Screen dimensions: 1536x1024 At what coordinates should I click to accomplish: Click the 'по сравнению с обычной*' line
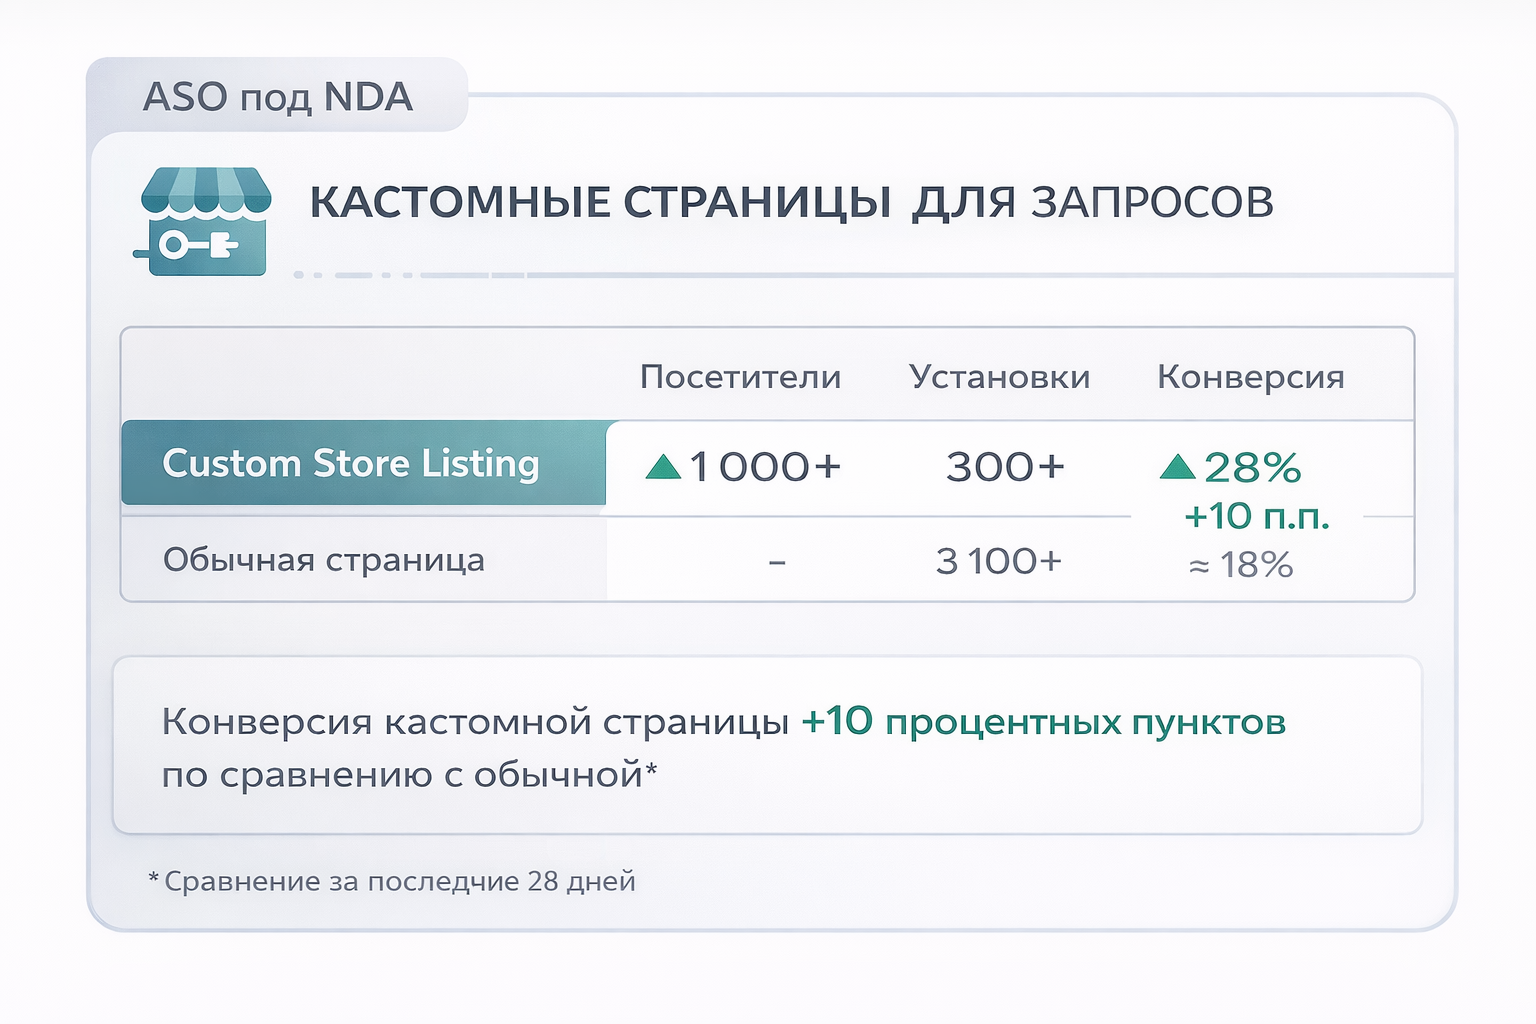409,775
